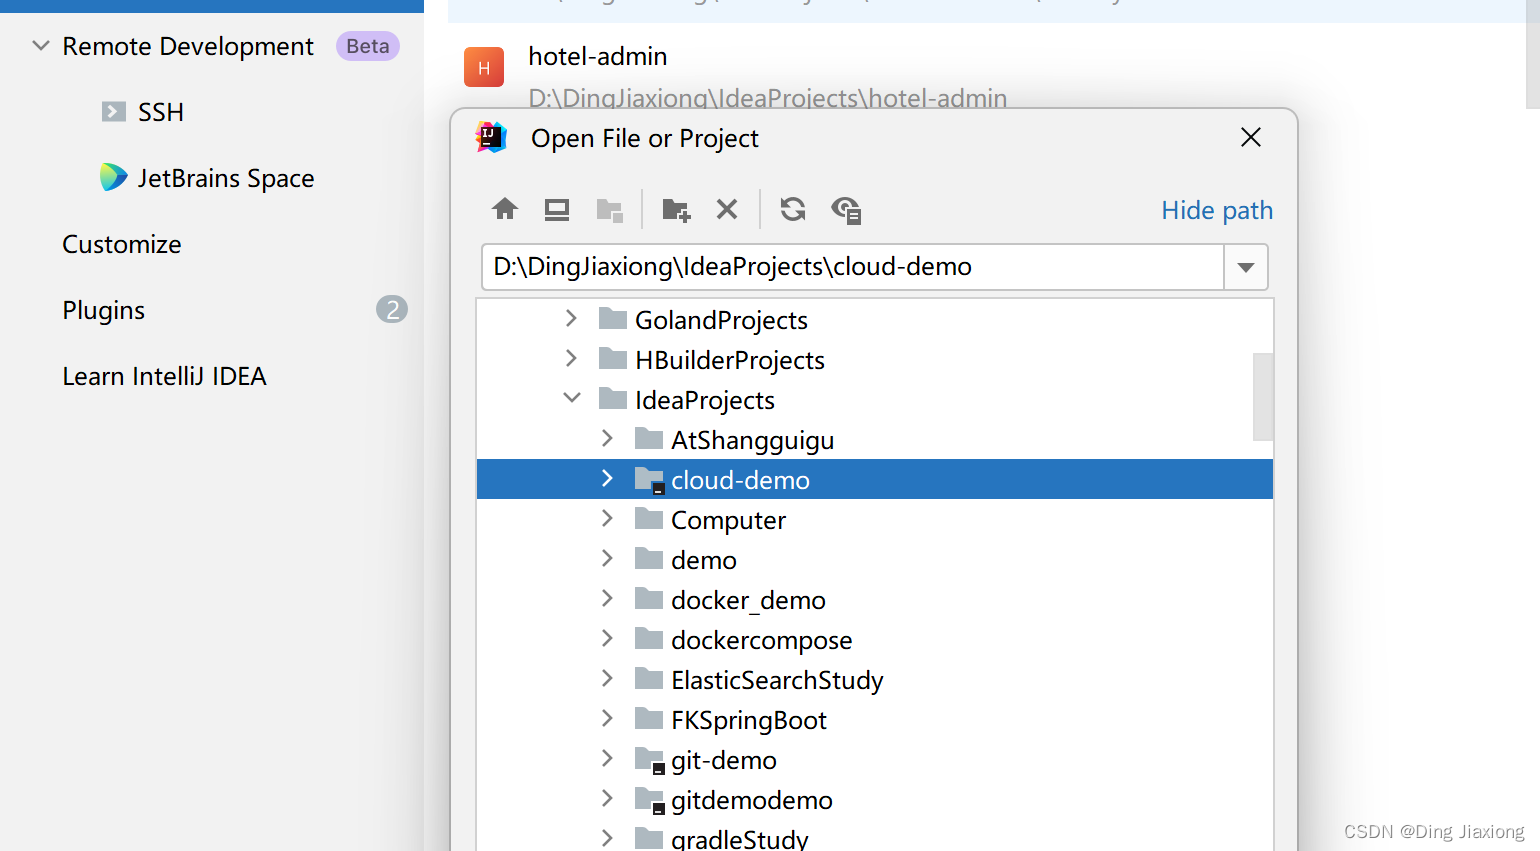This screenshot has height=851, width=1540.
Task: Expand the GolandProjects folder
Action: [571, 318]
